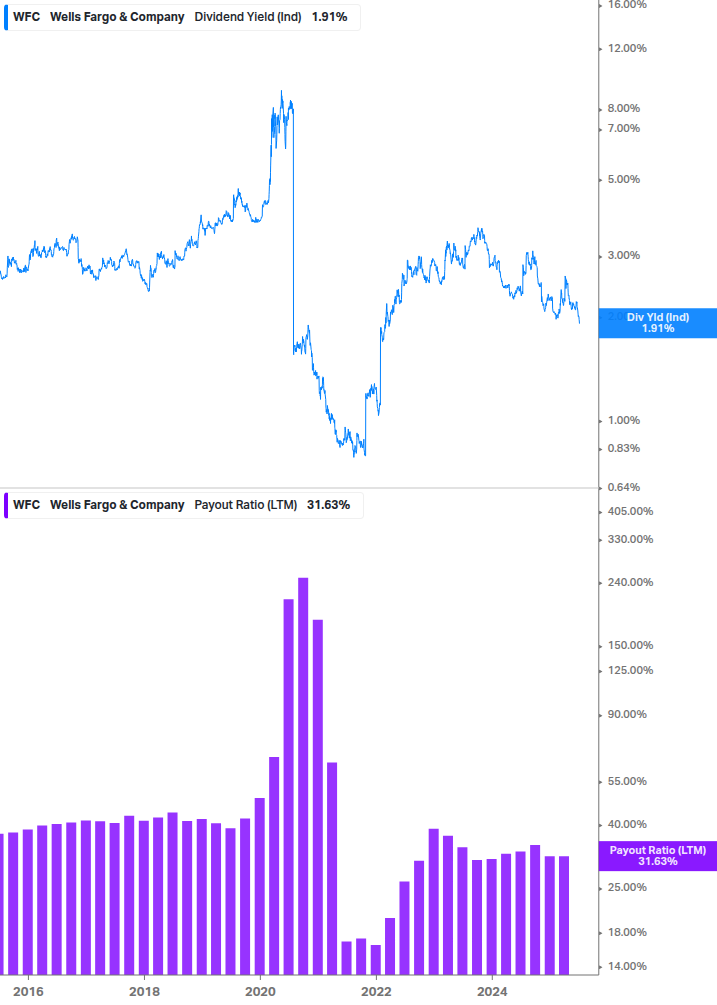Click the 12.00% yield axis label

point(627,49)
